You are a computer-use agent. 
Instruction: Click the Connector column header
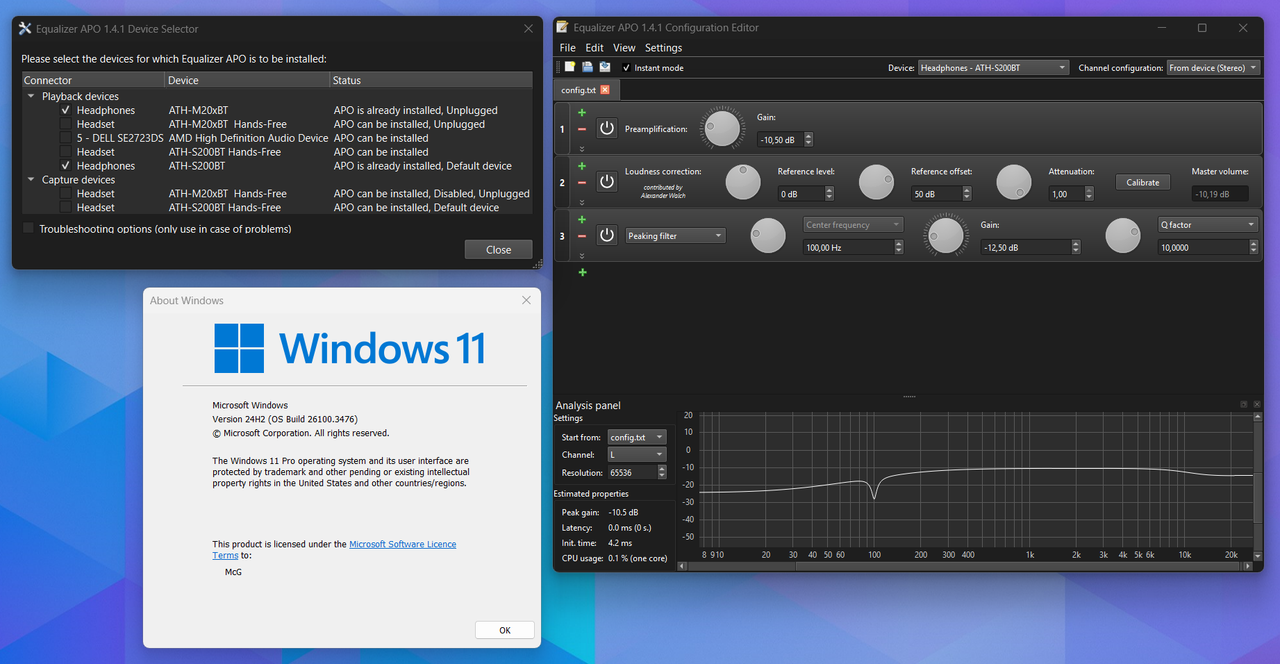93,80
